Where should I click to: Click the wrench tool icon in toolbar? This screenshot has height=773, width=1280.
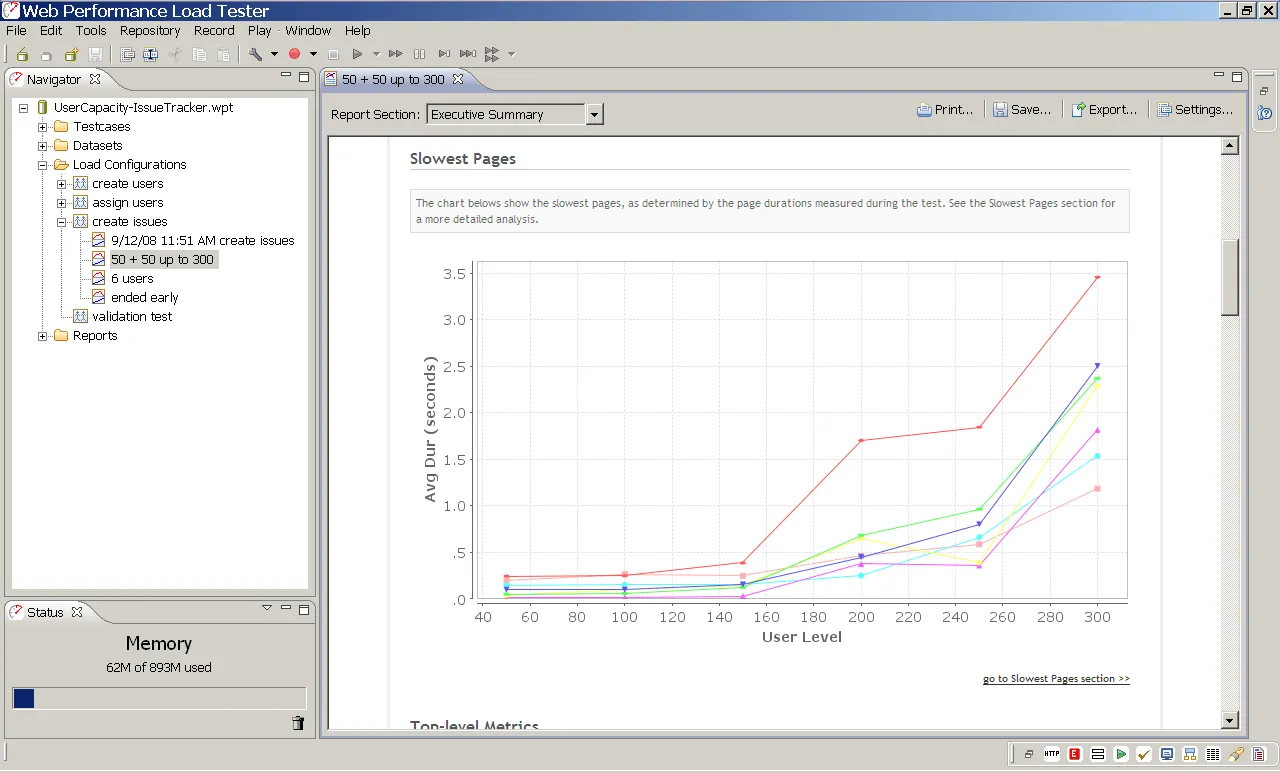click(255, 54)
